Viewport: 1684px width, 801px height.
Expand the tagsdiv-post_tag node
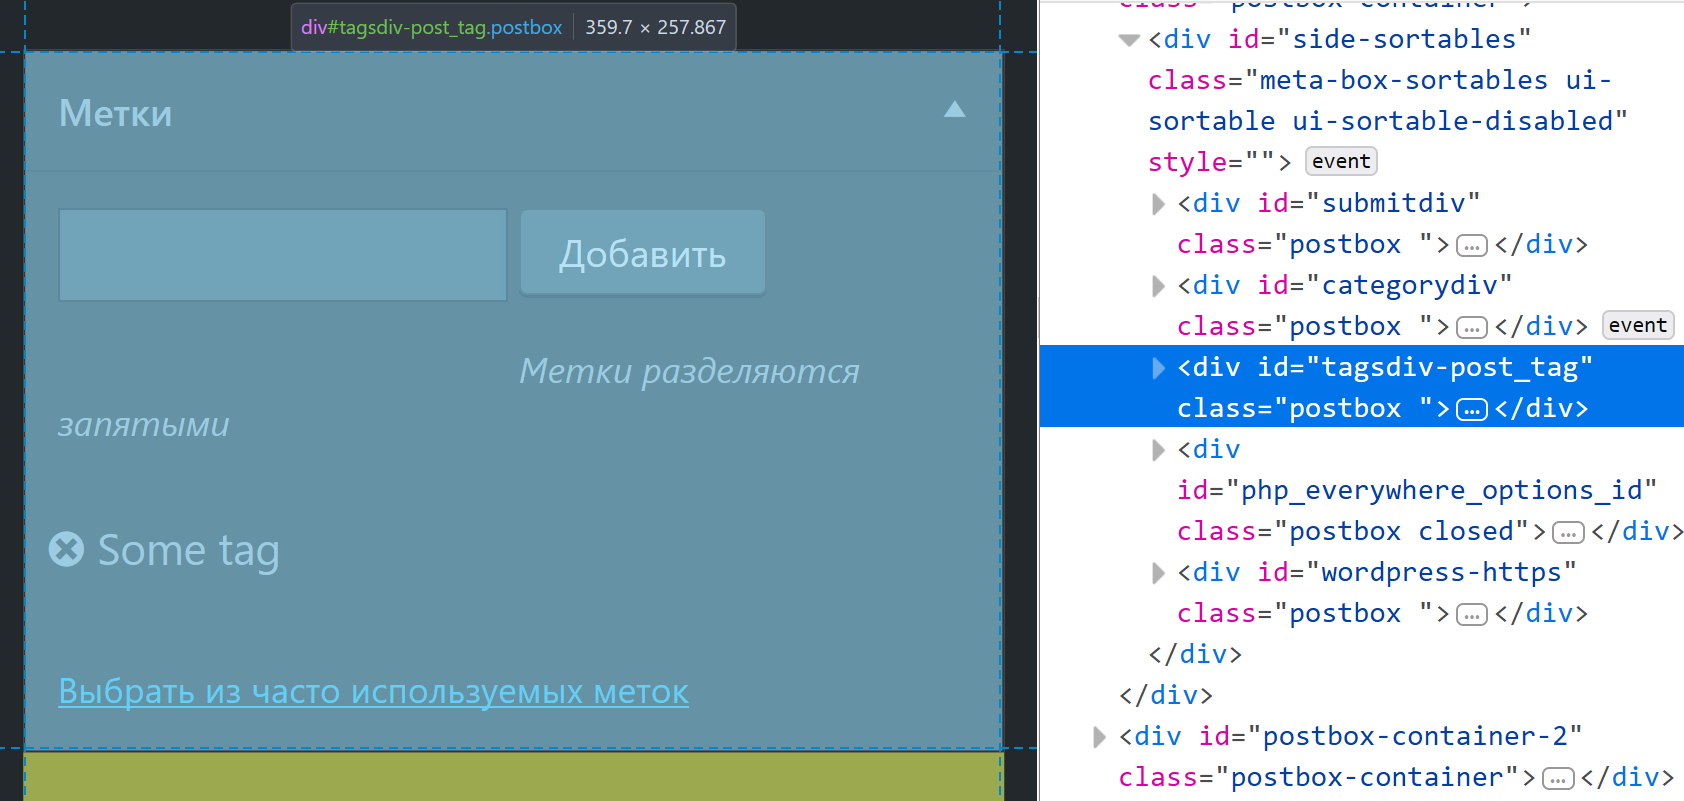(1158, 368)
